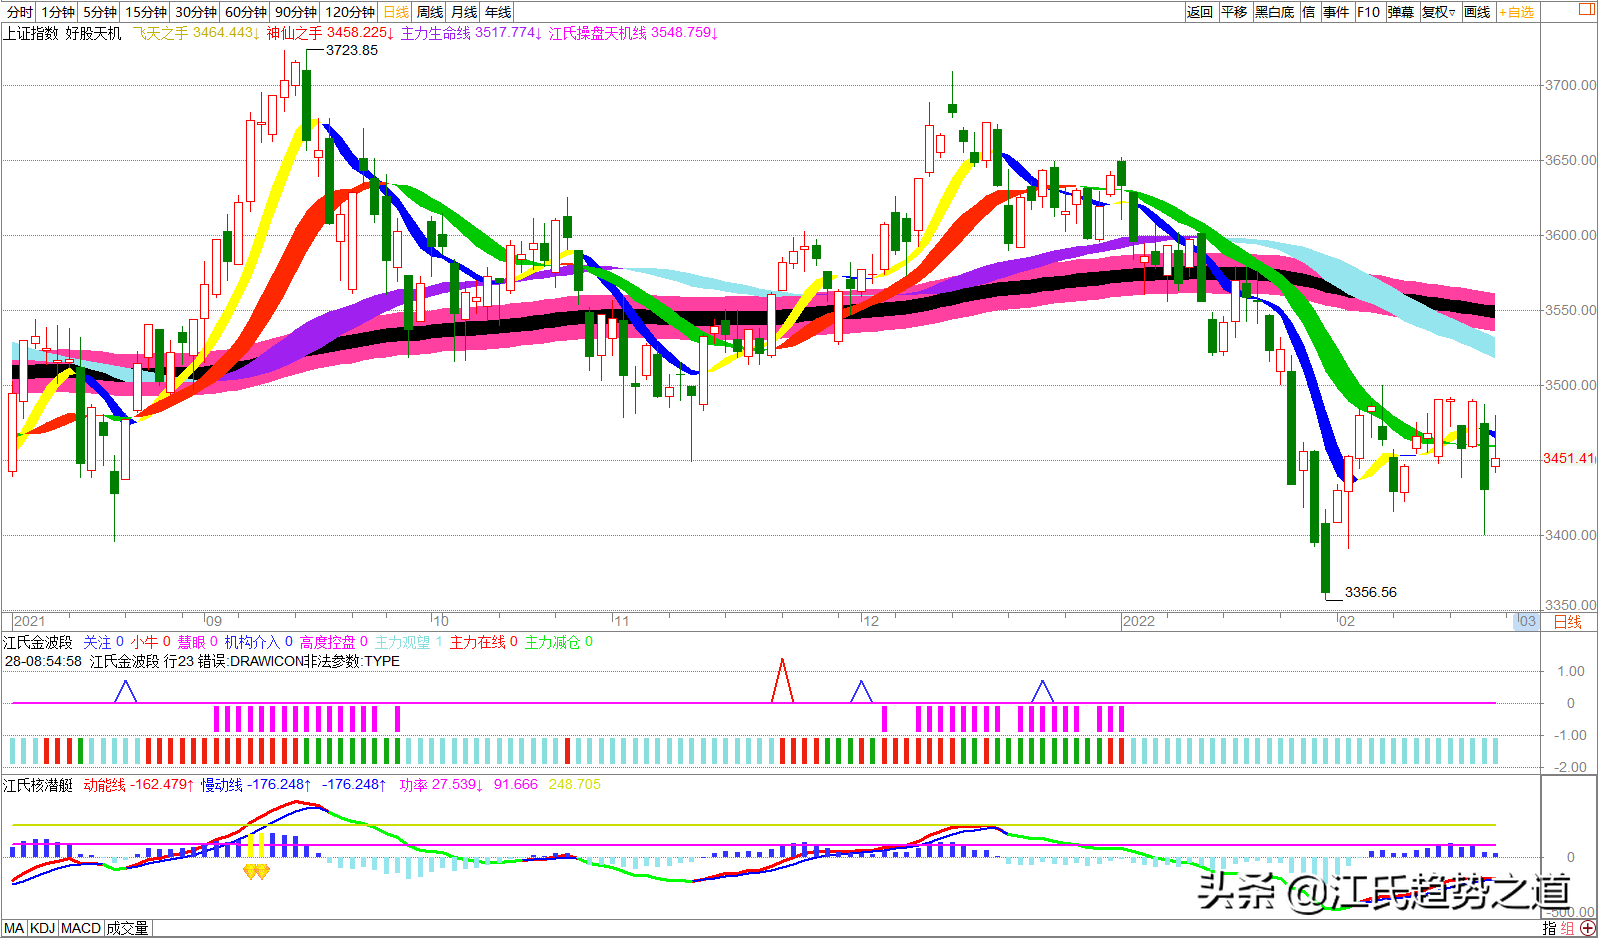Add stock via +自选
The image size is (1598, 939).
(x=1516, y=12)
